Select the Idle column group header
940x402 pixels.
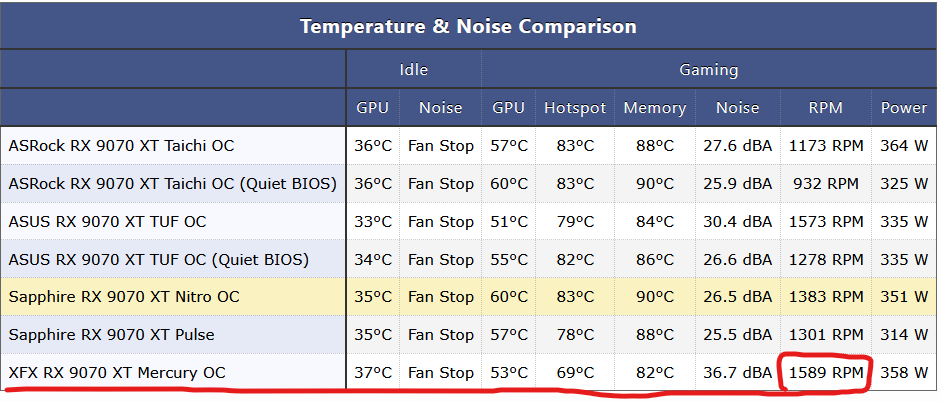tap(414, 70)
